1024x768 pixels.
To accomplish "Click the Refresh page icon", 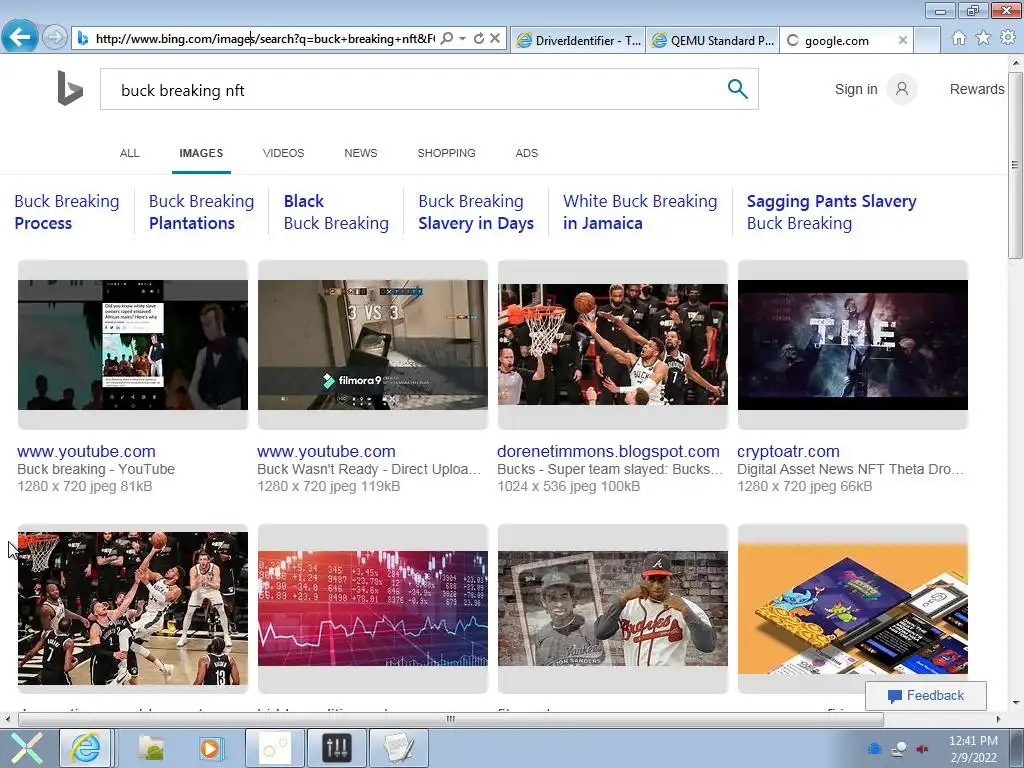I will pos(479,39).
